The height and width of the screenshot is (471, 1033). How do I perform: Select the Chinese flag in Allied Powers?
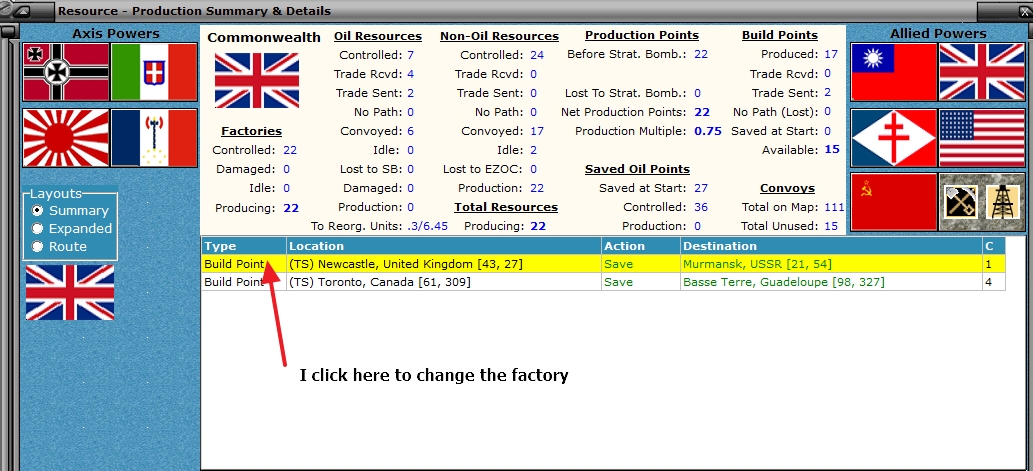[x=894, y=72]
